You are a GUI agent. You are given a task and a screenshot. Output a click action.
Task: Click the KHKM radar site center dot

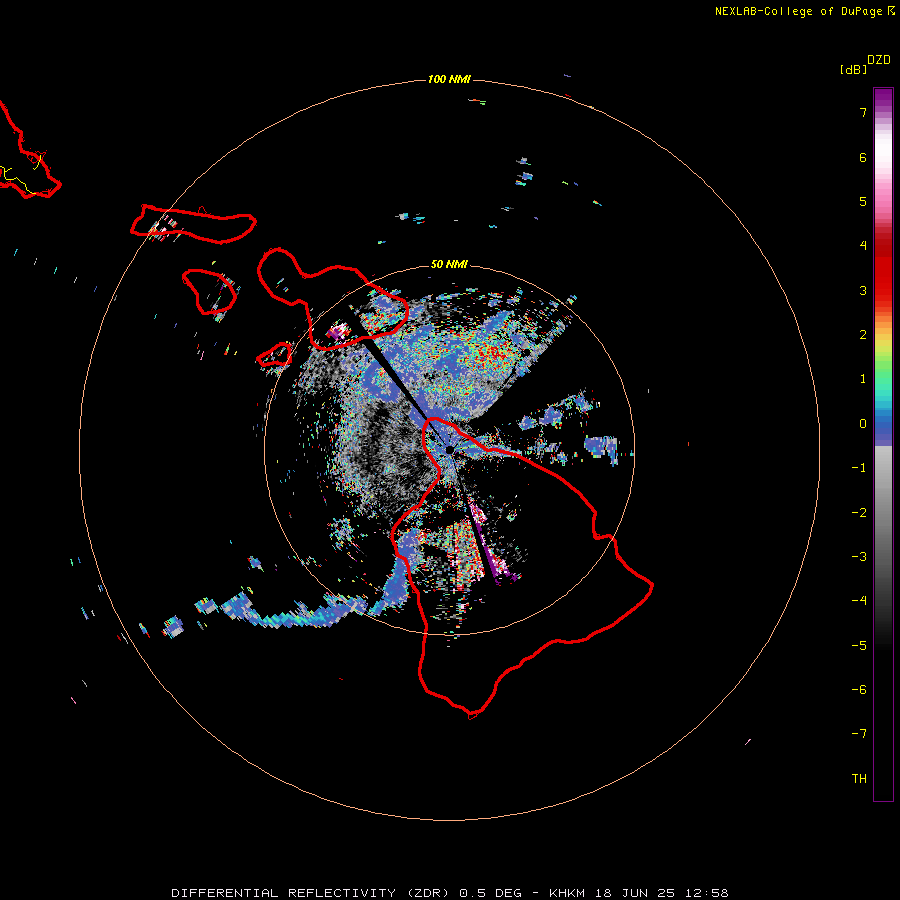point(449,449)
